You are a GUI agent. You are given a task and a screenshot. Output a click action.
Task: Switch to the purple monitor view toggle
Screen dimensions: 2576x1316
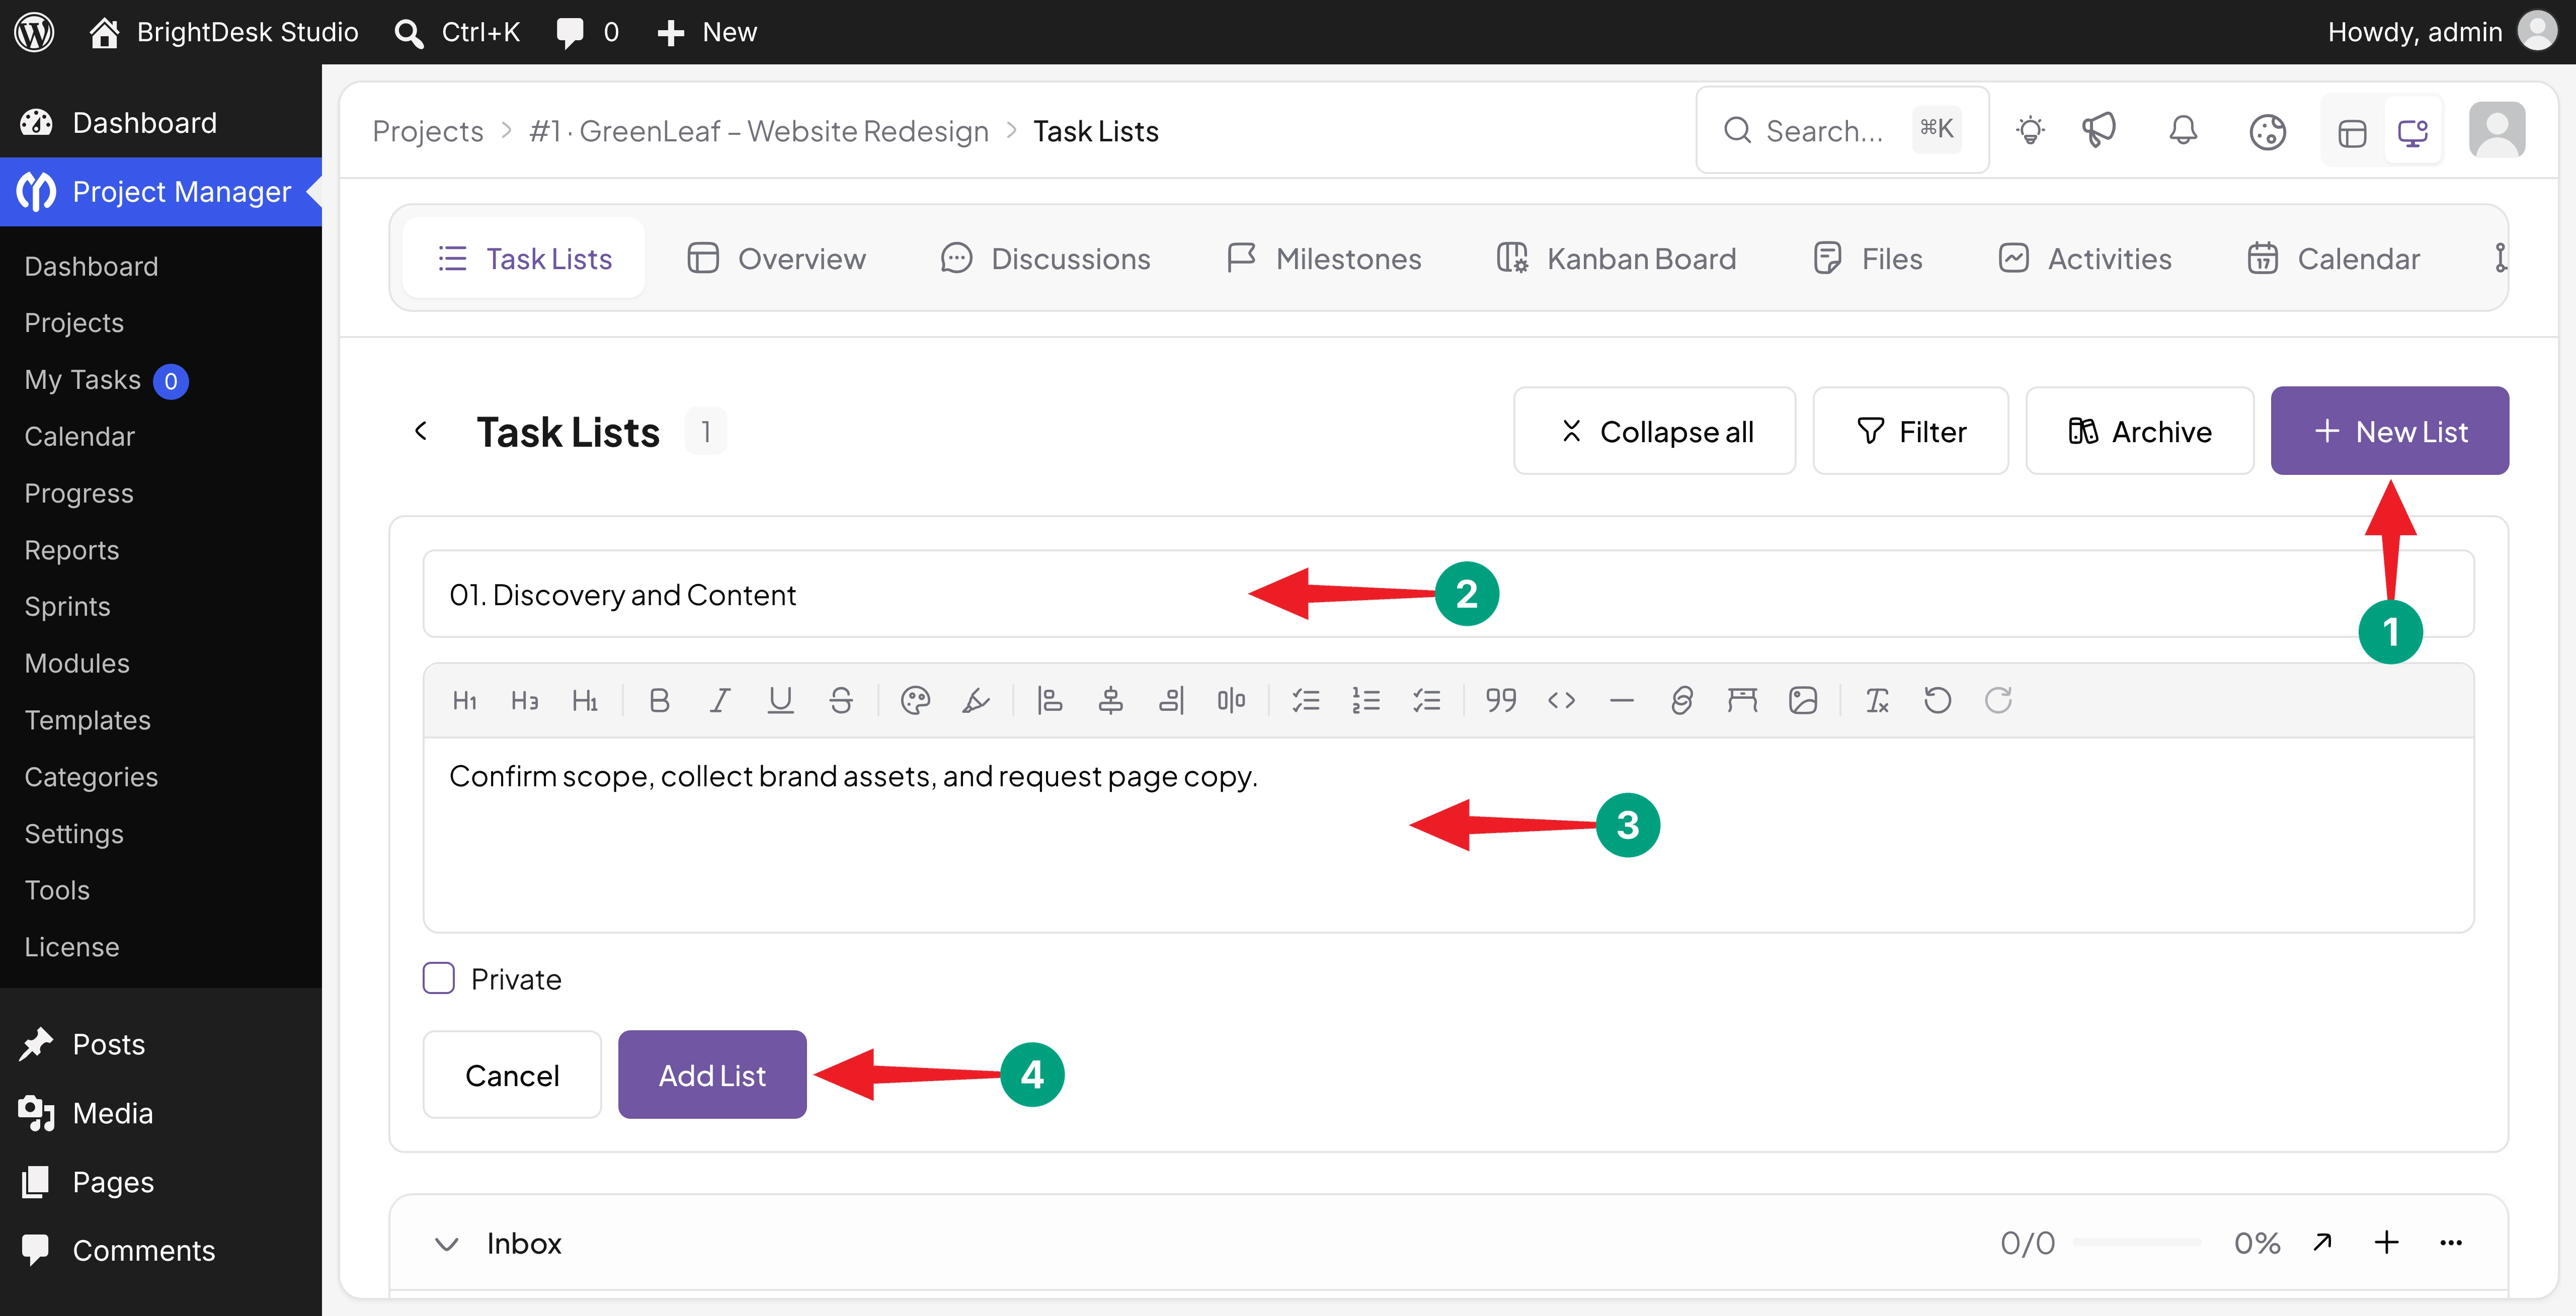point(2413,132)
